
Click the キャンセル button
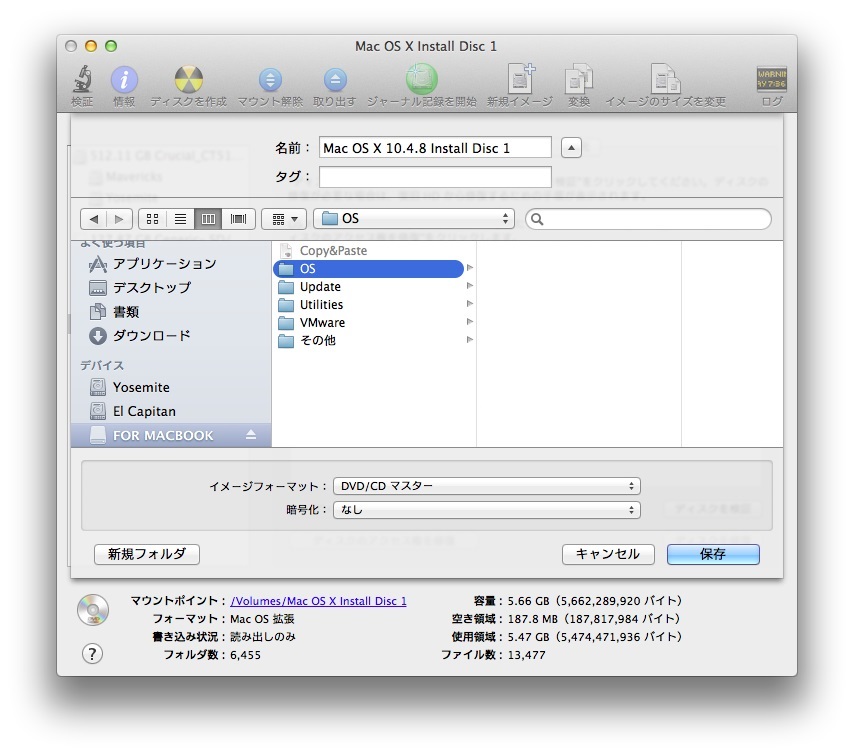[608, 554]
